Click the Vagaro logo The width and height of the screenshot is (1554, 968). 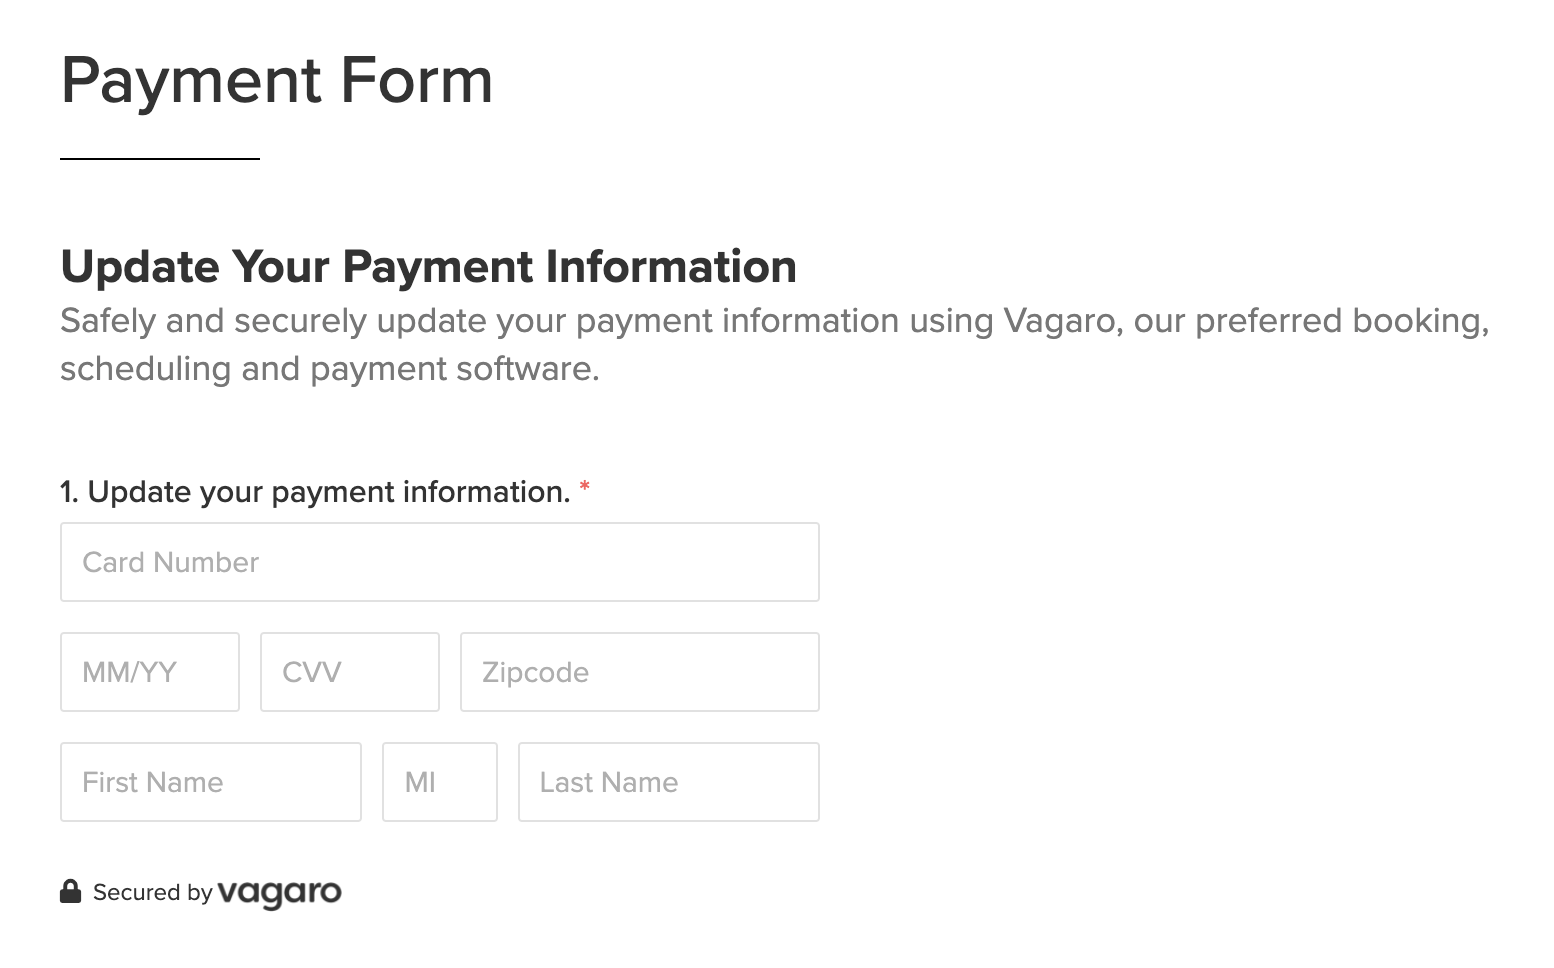pos(279,892)
